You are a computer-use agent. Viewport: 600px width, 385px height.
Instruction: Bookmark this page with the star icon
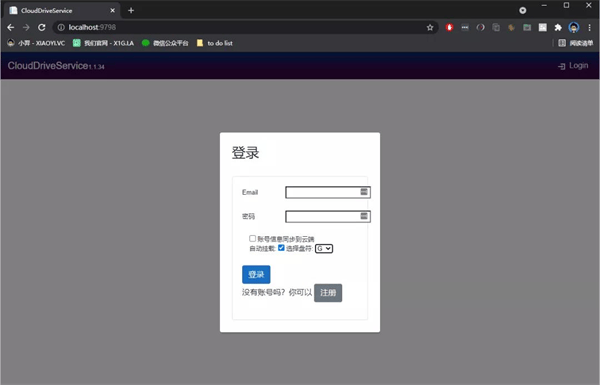pos(430,27)
